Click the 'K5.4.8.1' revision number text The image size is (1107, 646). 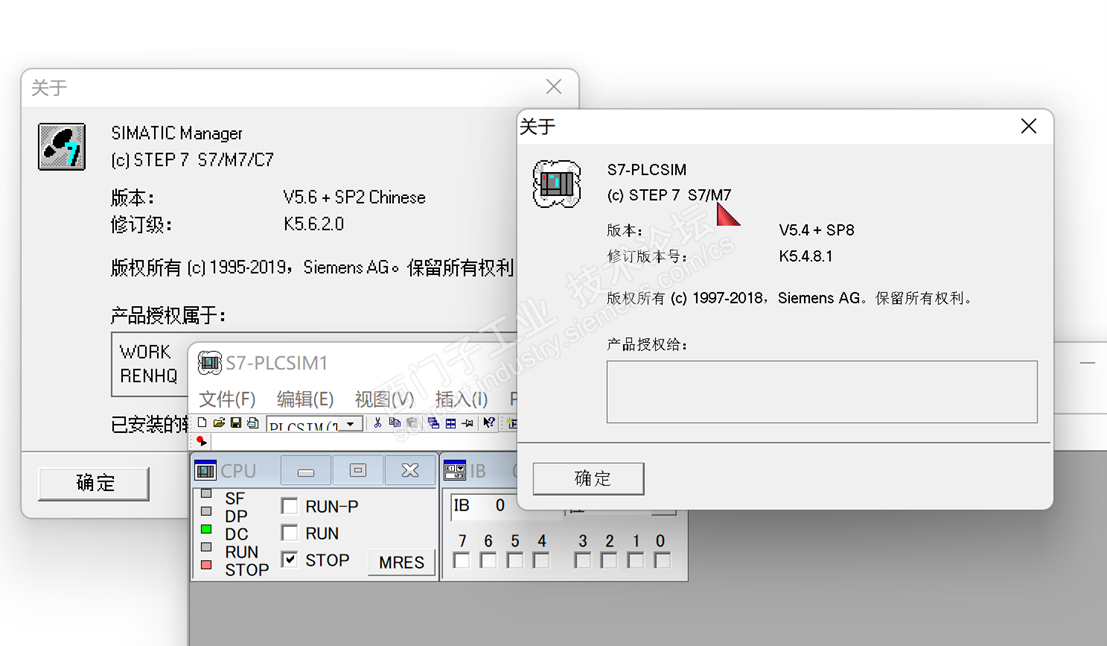pyautogui.click(x=806, y=256)
